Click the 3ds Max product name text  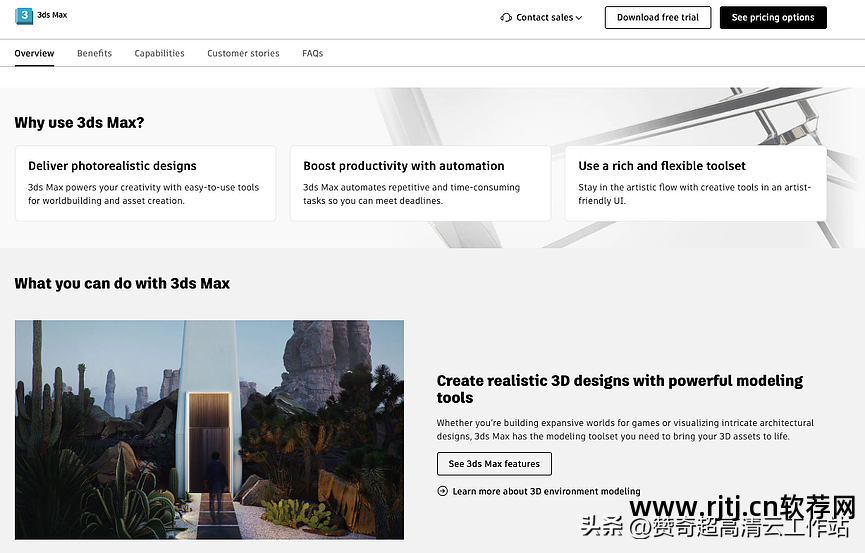tap(52, 15)
